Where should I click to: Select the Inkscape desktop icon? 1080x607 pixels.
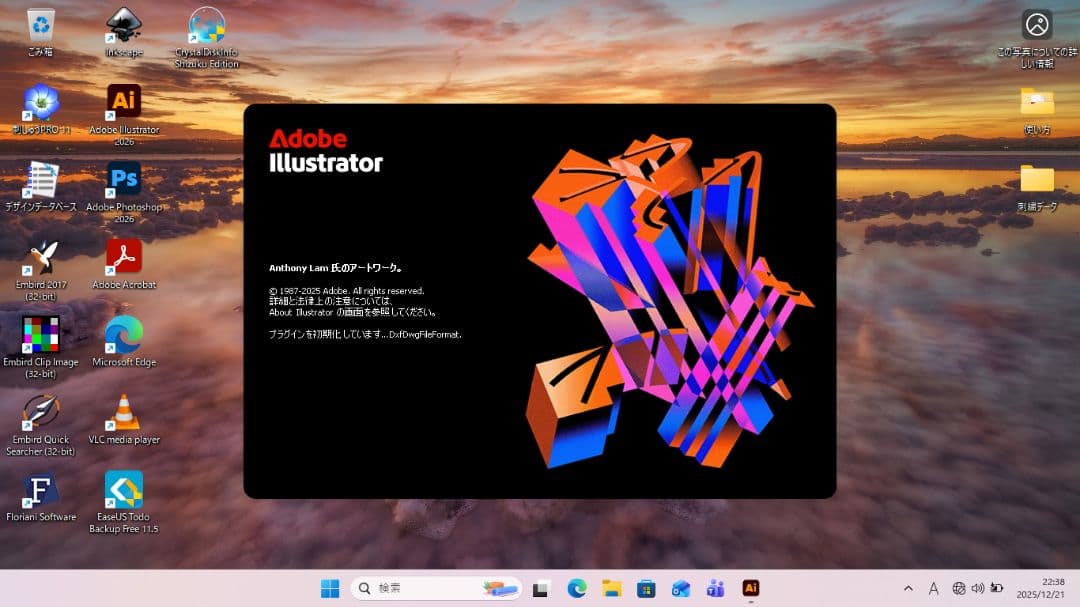pyautogui.click(x=124, y=26)
